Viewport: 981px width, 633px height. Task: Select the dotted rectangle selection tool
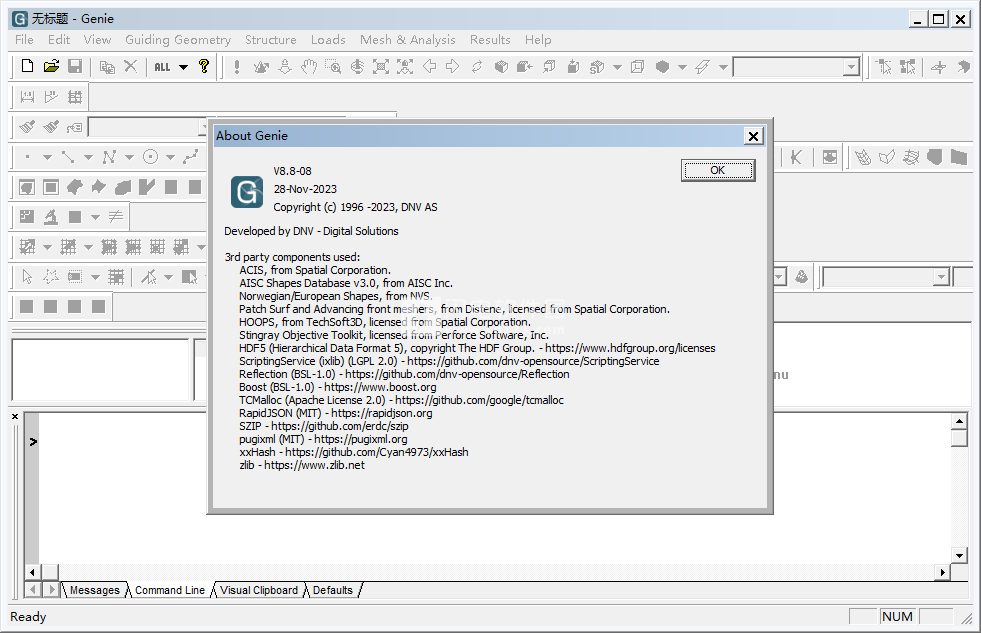pos(75,276)
